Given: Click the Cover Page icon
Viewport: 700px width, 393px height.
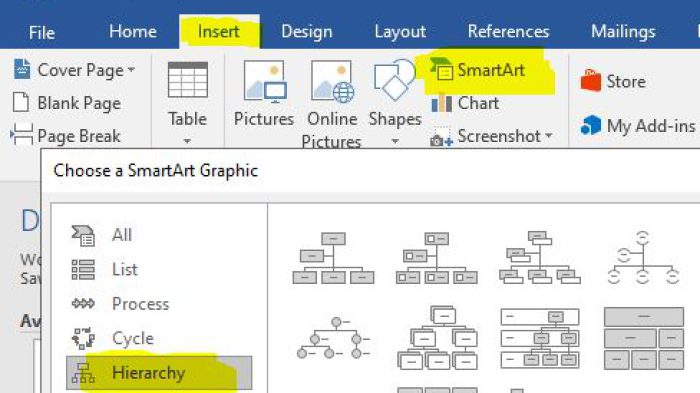Looking at the screenshot, I should click(22, 69).
